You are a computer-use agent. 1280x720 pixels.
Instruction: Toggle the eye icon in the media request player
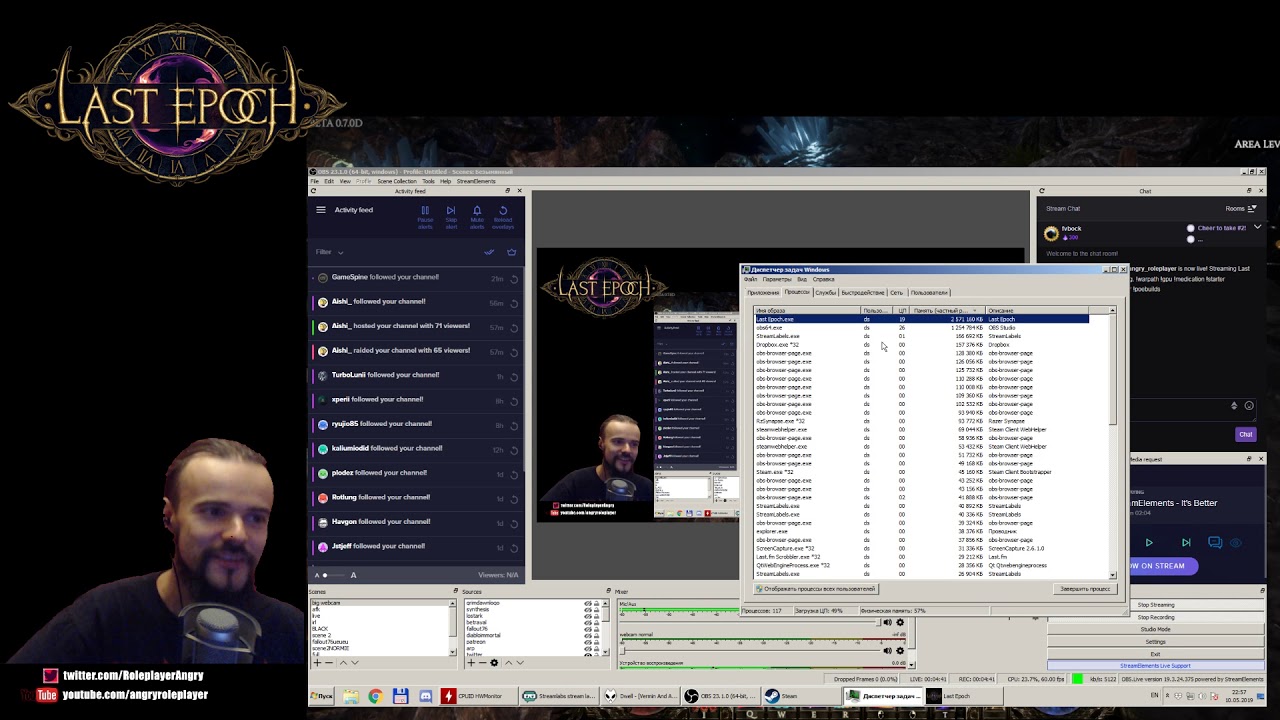point(1236,543)
